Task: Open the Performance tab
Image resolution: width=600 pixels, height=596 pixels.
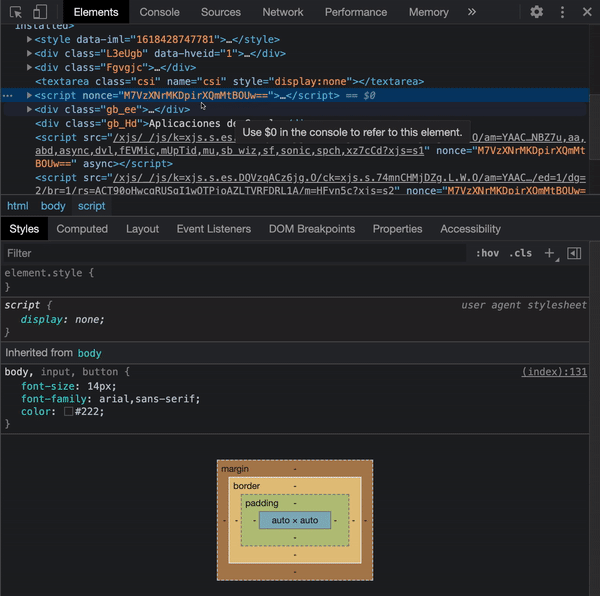Action: tap(356, 12)
